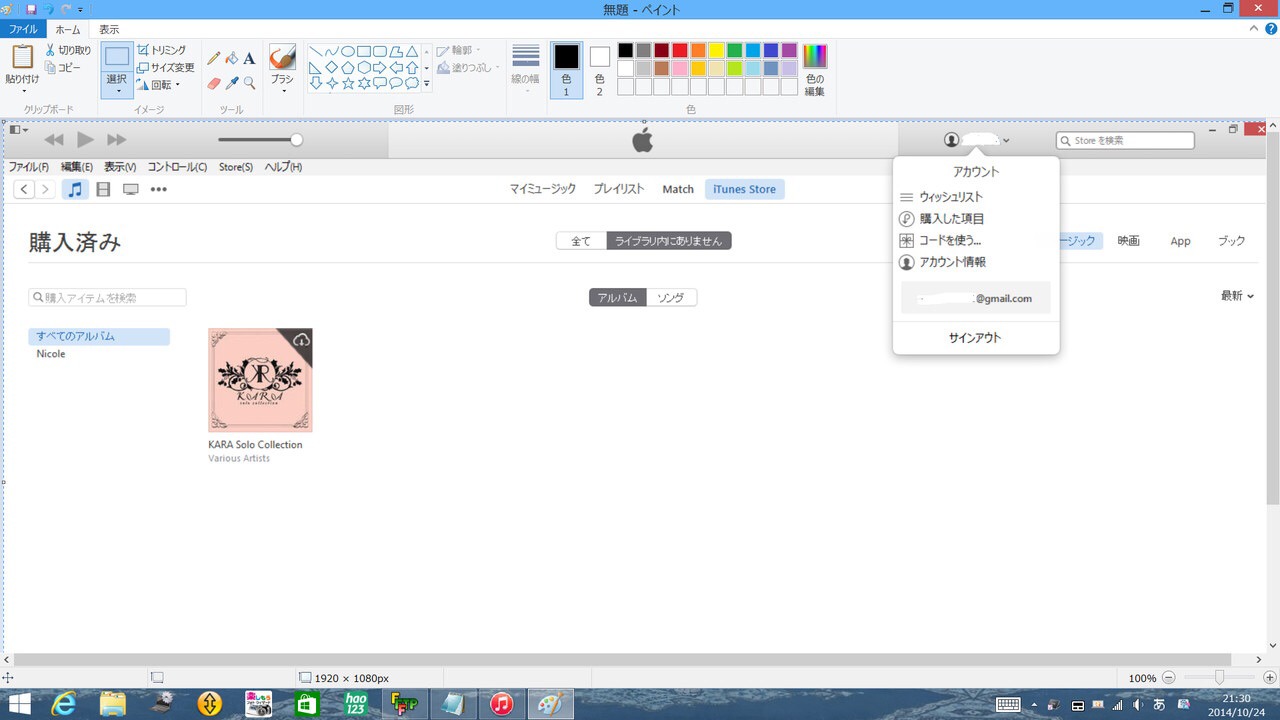This screenshot has height=720, width=1280.
Task: Click the Cut (切り取り) button
Action: (67, 50)
